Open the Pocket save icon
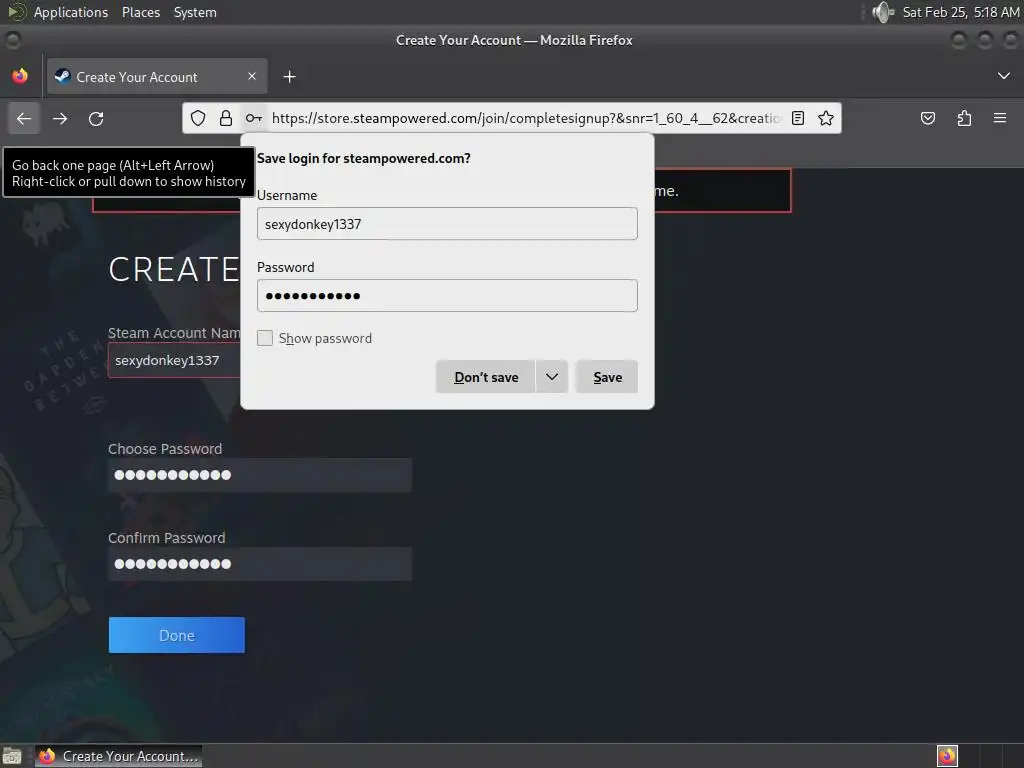Viewport: 1024px width, 768px height. tap(927, 118)
